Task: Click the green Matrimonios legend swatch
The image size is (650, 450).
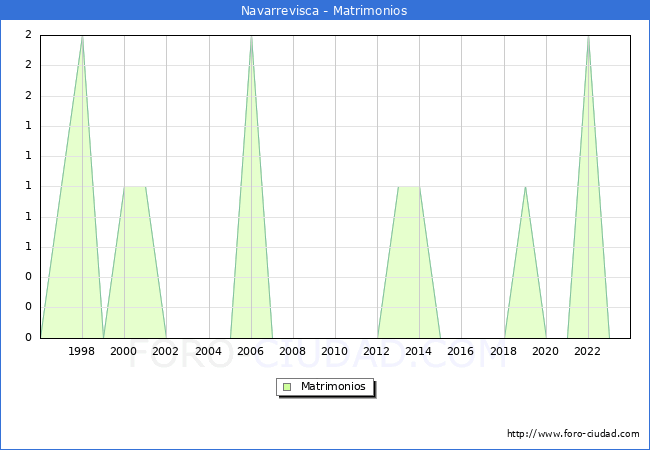Action: [287, 386]
